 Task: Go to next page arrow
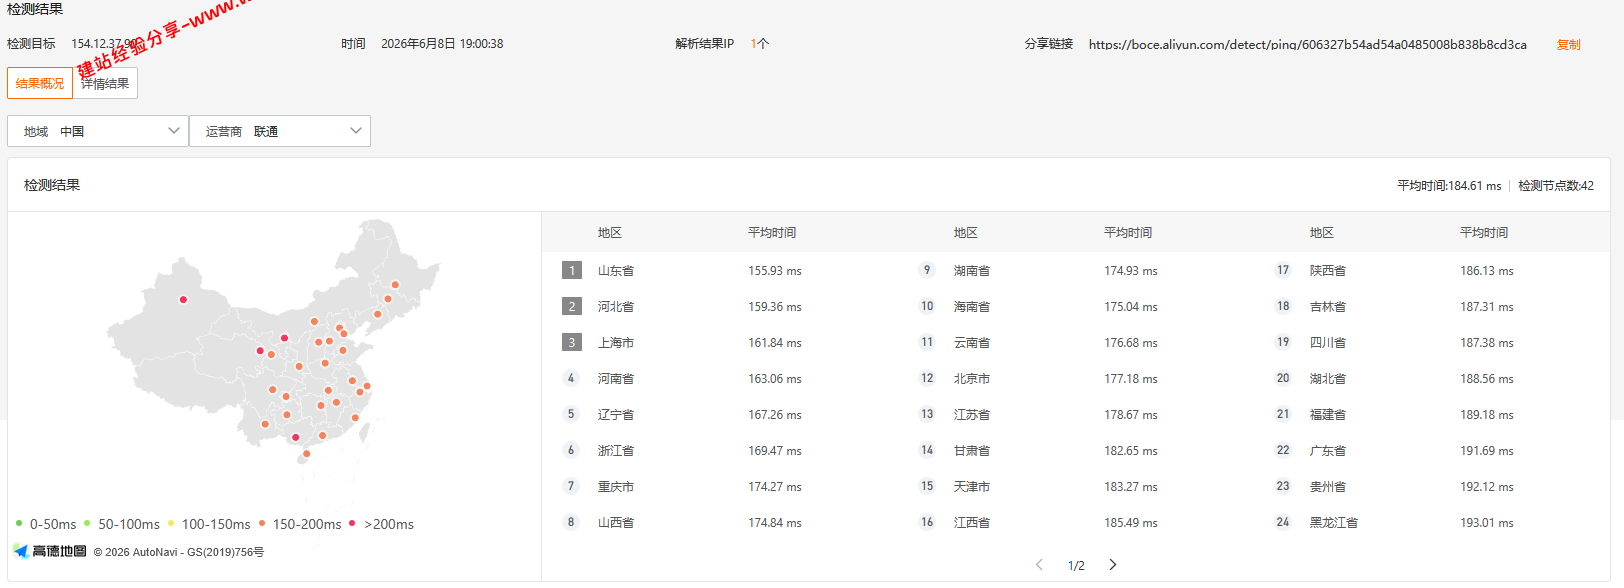1112,565
